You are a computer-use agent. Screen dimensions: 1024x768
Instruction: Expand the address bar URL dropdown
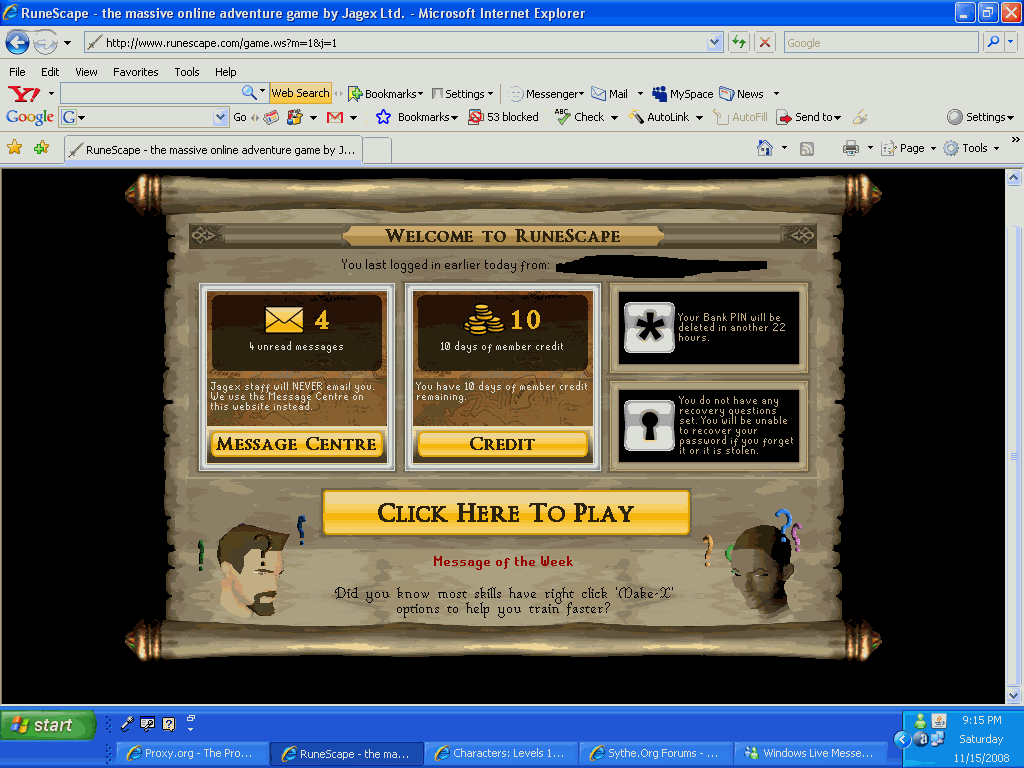click(x=714, y=42)
